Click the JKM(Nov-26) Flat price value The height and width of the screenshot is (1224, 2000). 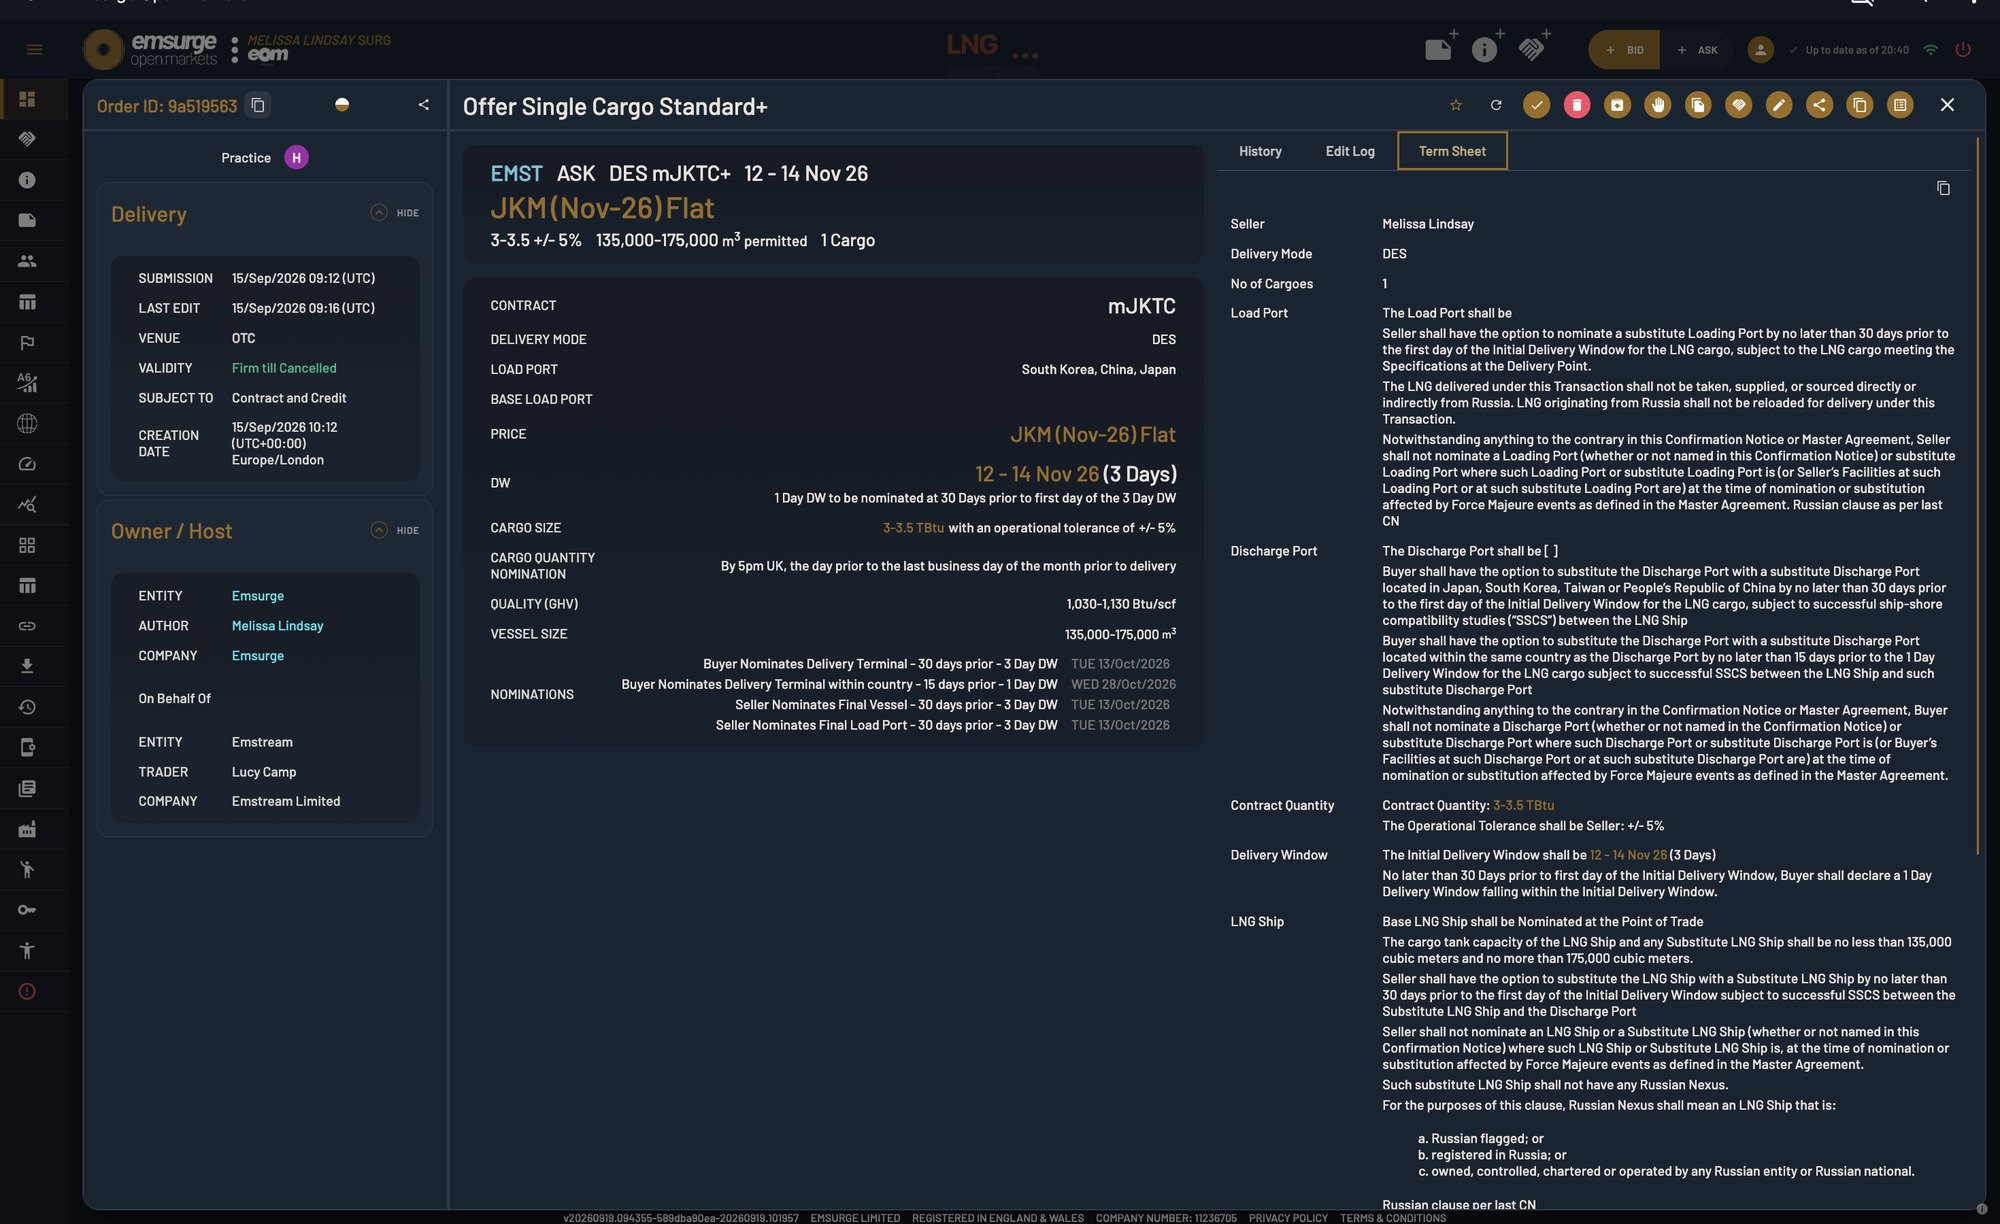click(1093, 435)
